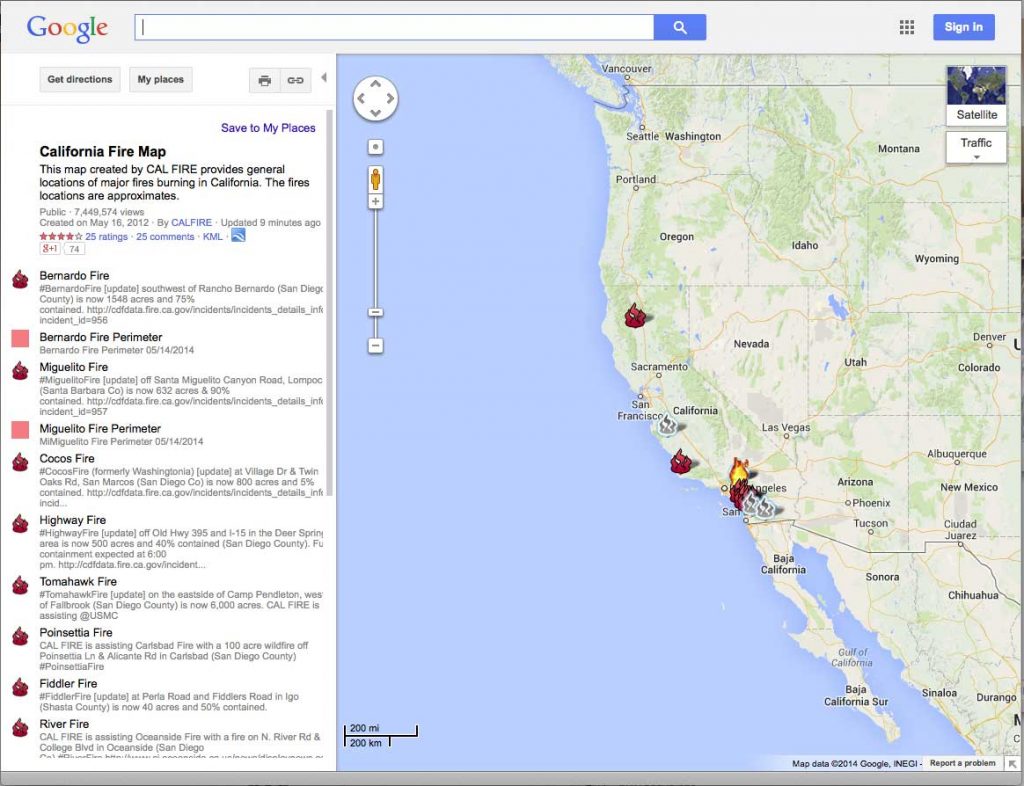Select Miguelito Fire Perimeter title
The image size is (1024, 786).
(x=100, y=428)
